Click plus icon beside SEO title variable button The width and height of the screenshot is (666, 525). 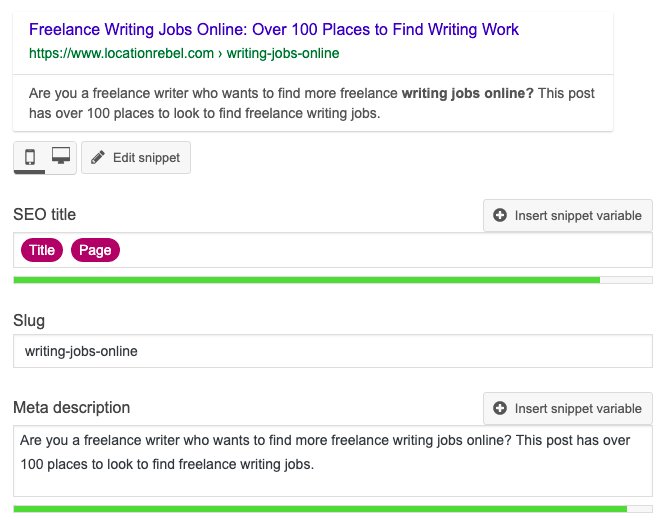pyautogui.click(x=500, y=215)
